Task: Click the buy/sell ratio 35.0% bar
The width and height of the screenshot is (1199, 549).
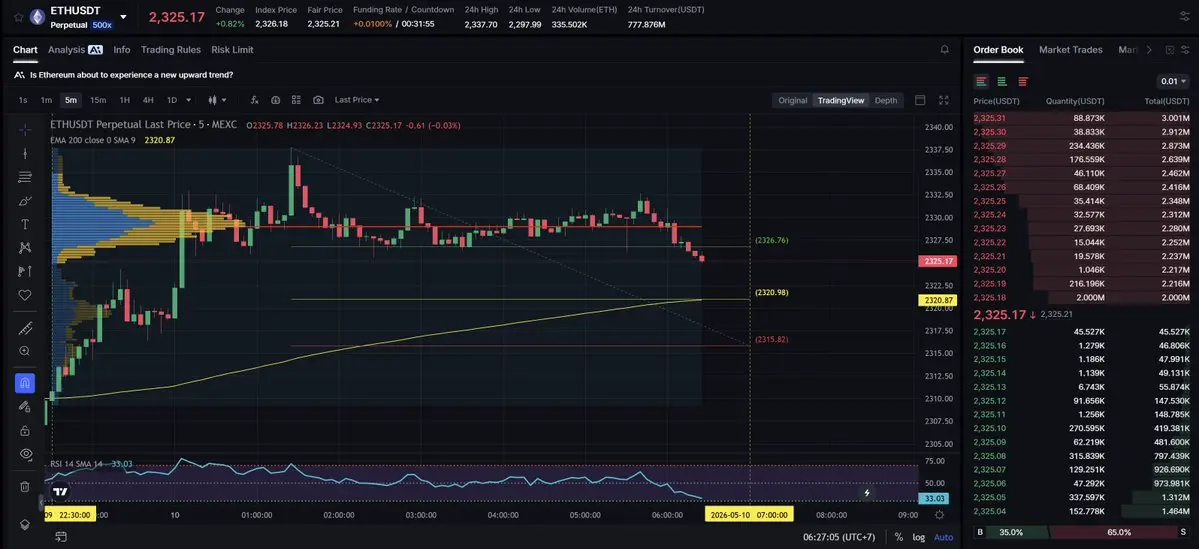Action: [1012, 532]
